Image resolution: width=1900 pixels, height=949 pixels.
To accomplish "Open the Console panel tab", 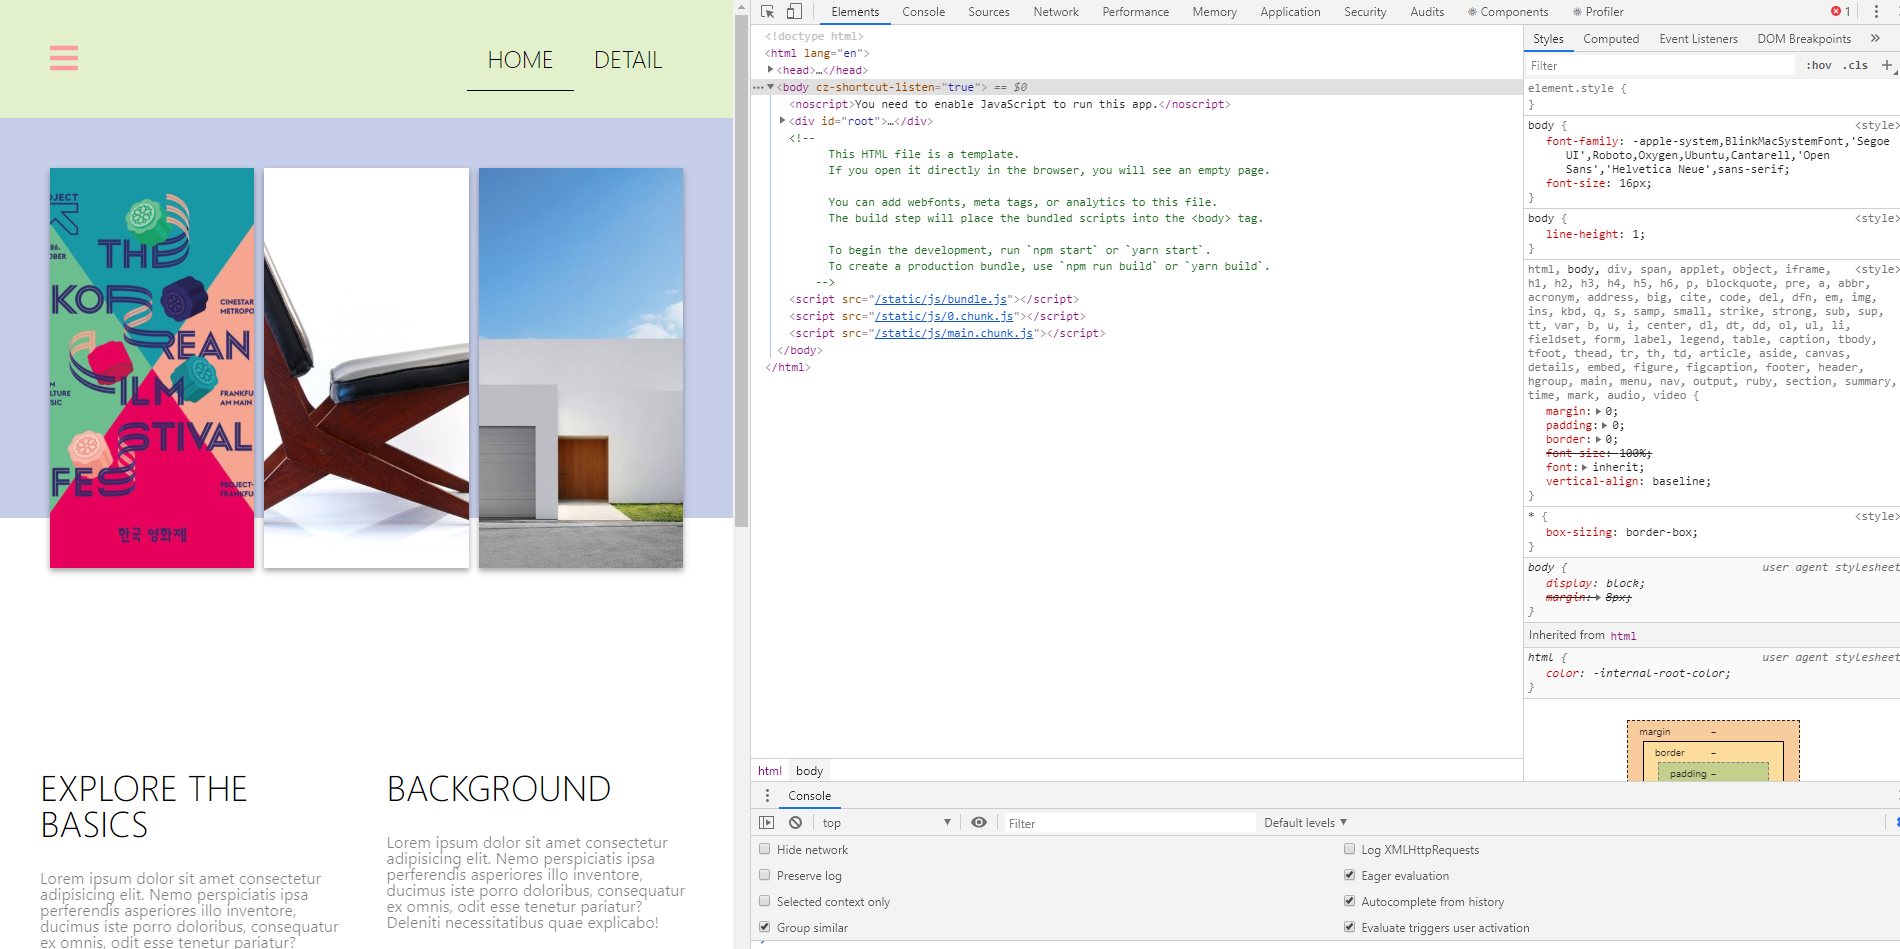I will (923, 12).
